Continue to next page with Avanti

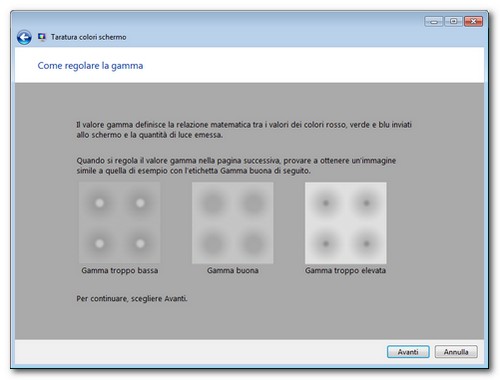(408, 352)
